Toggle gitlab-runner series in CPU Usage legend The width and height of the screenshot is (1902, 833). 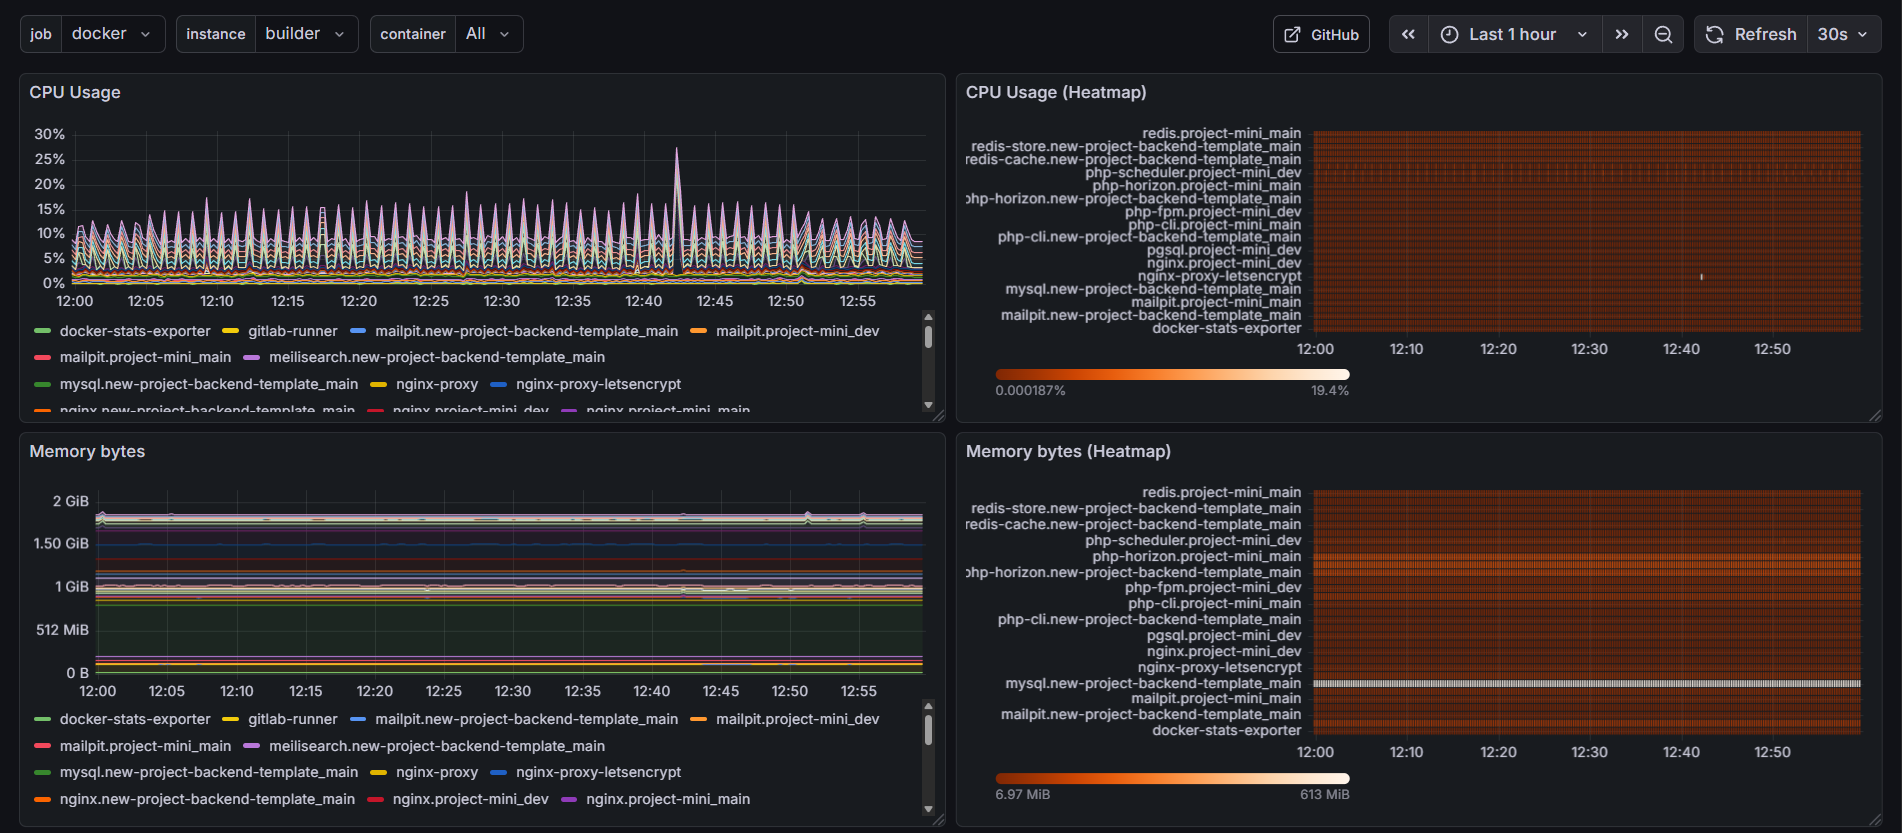pos(292,331)
